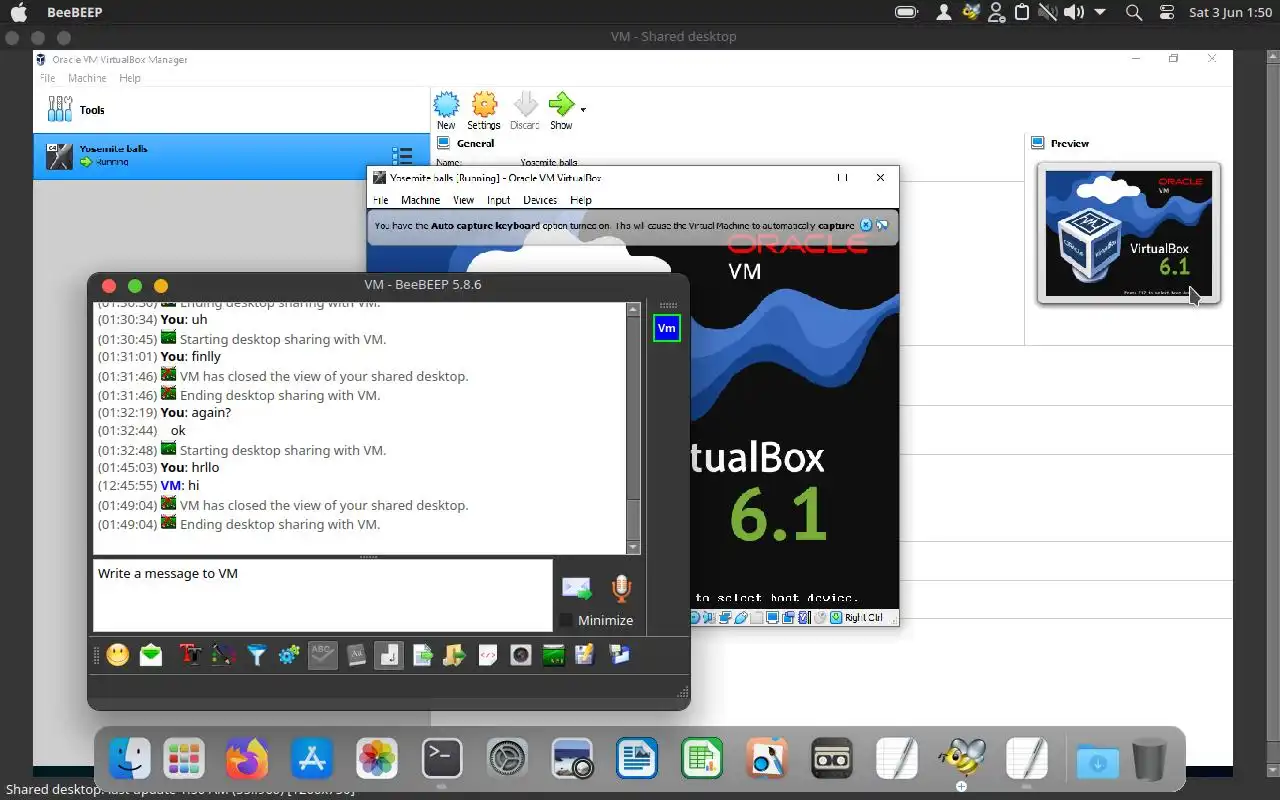Screen dimensions: 1280x800
Task: Open the Apple menu in the top bar
Action: pos(18,12)
